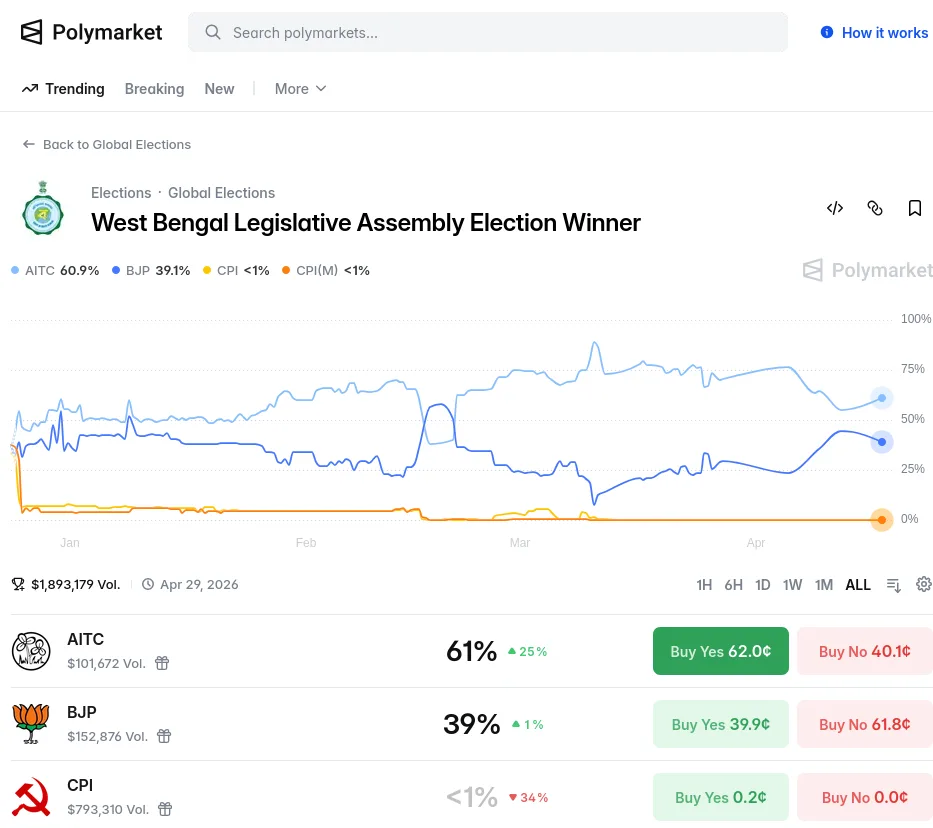Copy the market link icon
The height and width of the screenshot is (828, 933).
click(875, 208)
